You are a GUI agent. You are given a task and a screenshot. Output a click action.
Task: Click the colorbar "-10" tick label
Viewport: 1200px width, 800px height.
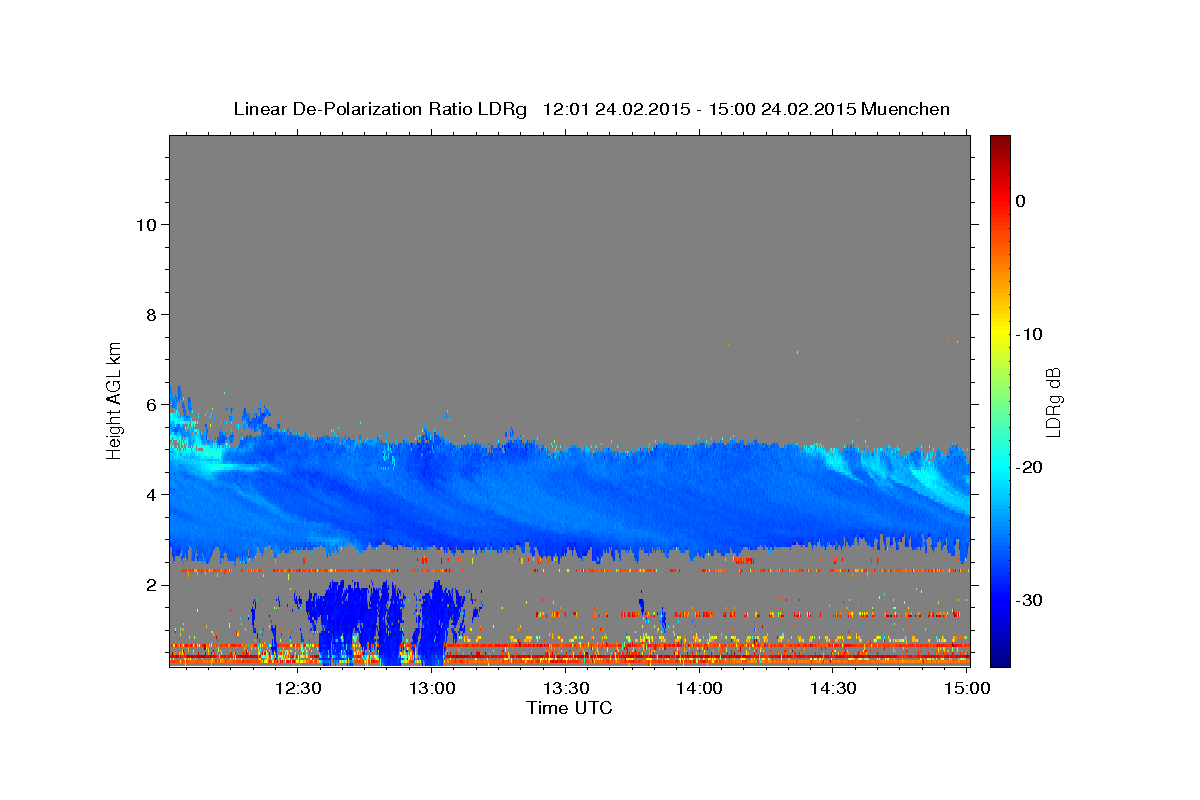(1029, 334)
